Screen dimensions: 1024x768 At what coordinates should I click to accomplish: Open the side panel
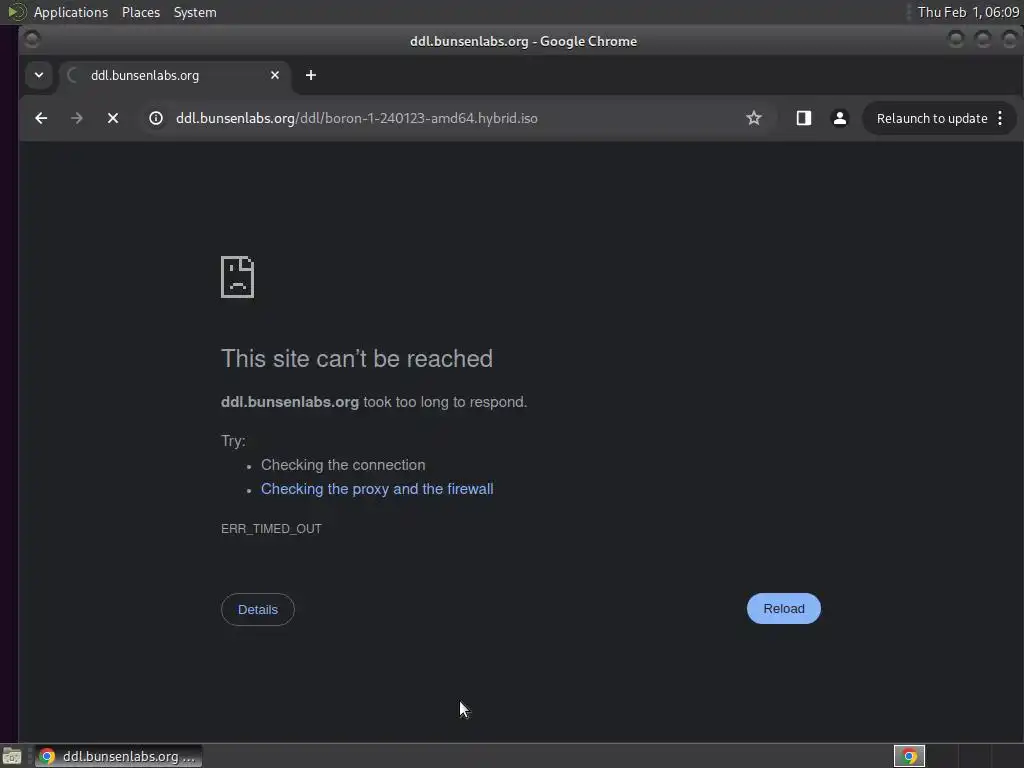(804, 118)
